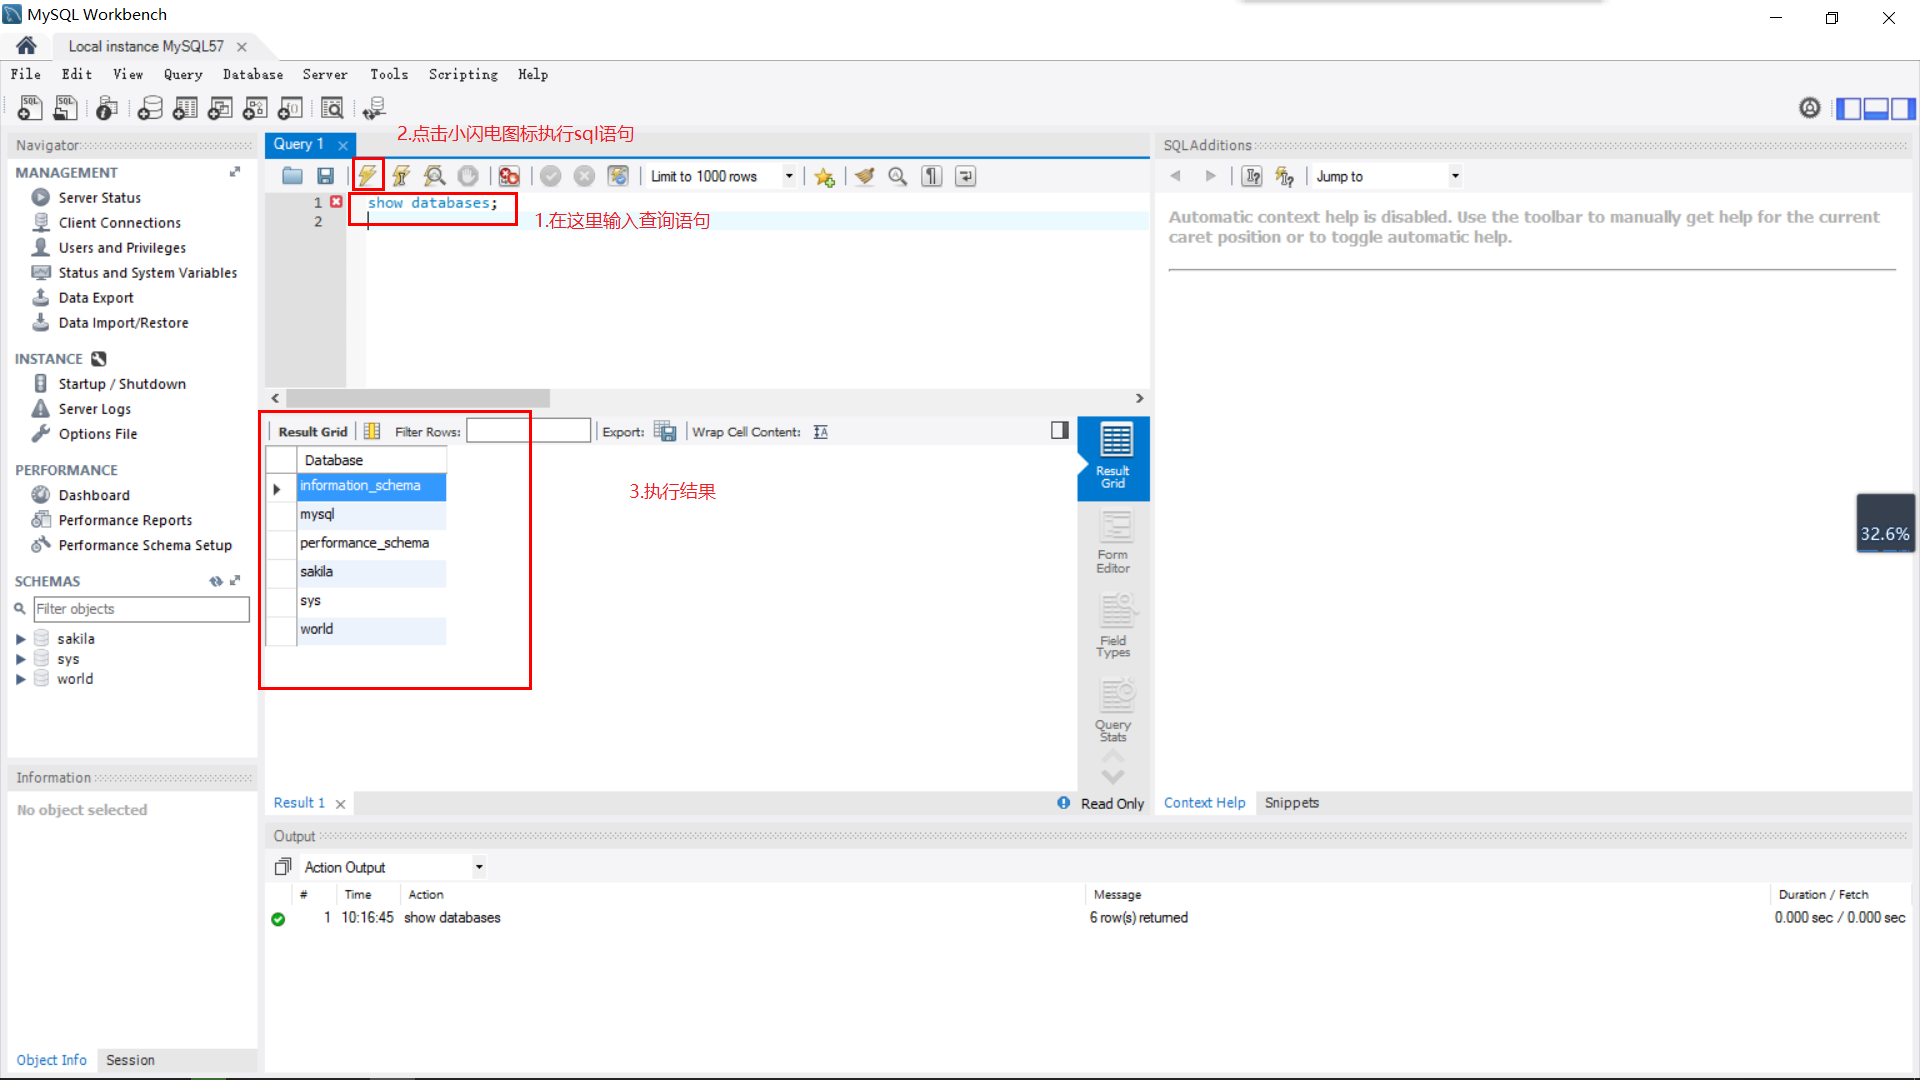The width and height of the screenshot is (1920, 1080).
Task: Toggle word wrapping icon in editor toolbar
Action: click(x=965, y=176)
